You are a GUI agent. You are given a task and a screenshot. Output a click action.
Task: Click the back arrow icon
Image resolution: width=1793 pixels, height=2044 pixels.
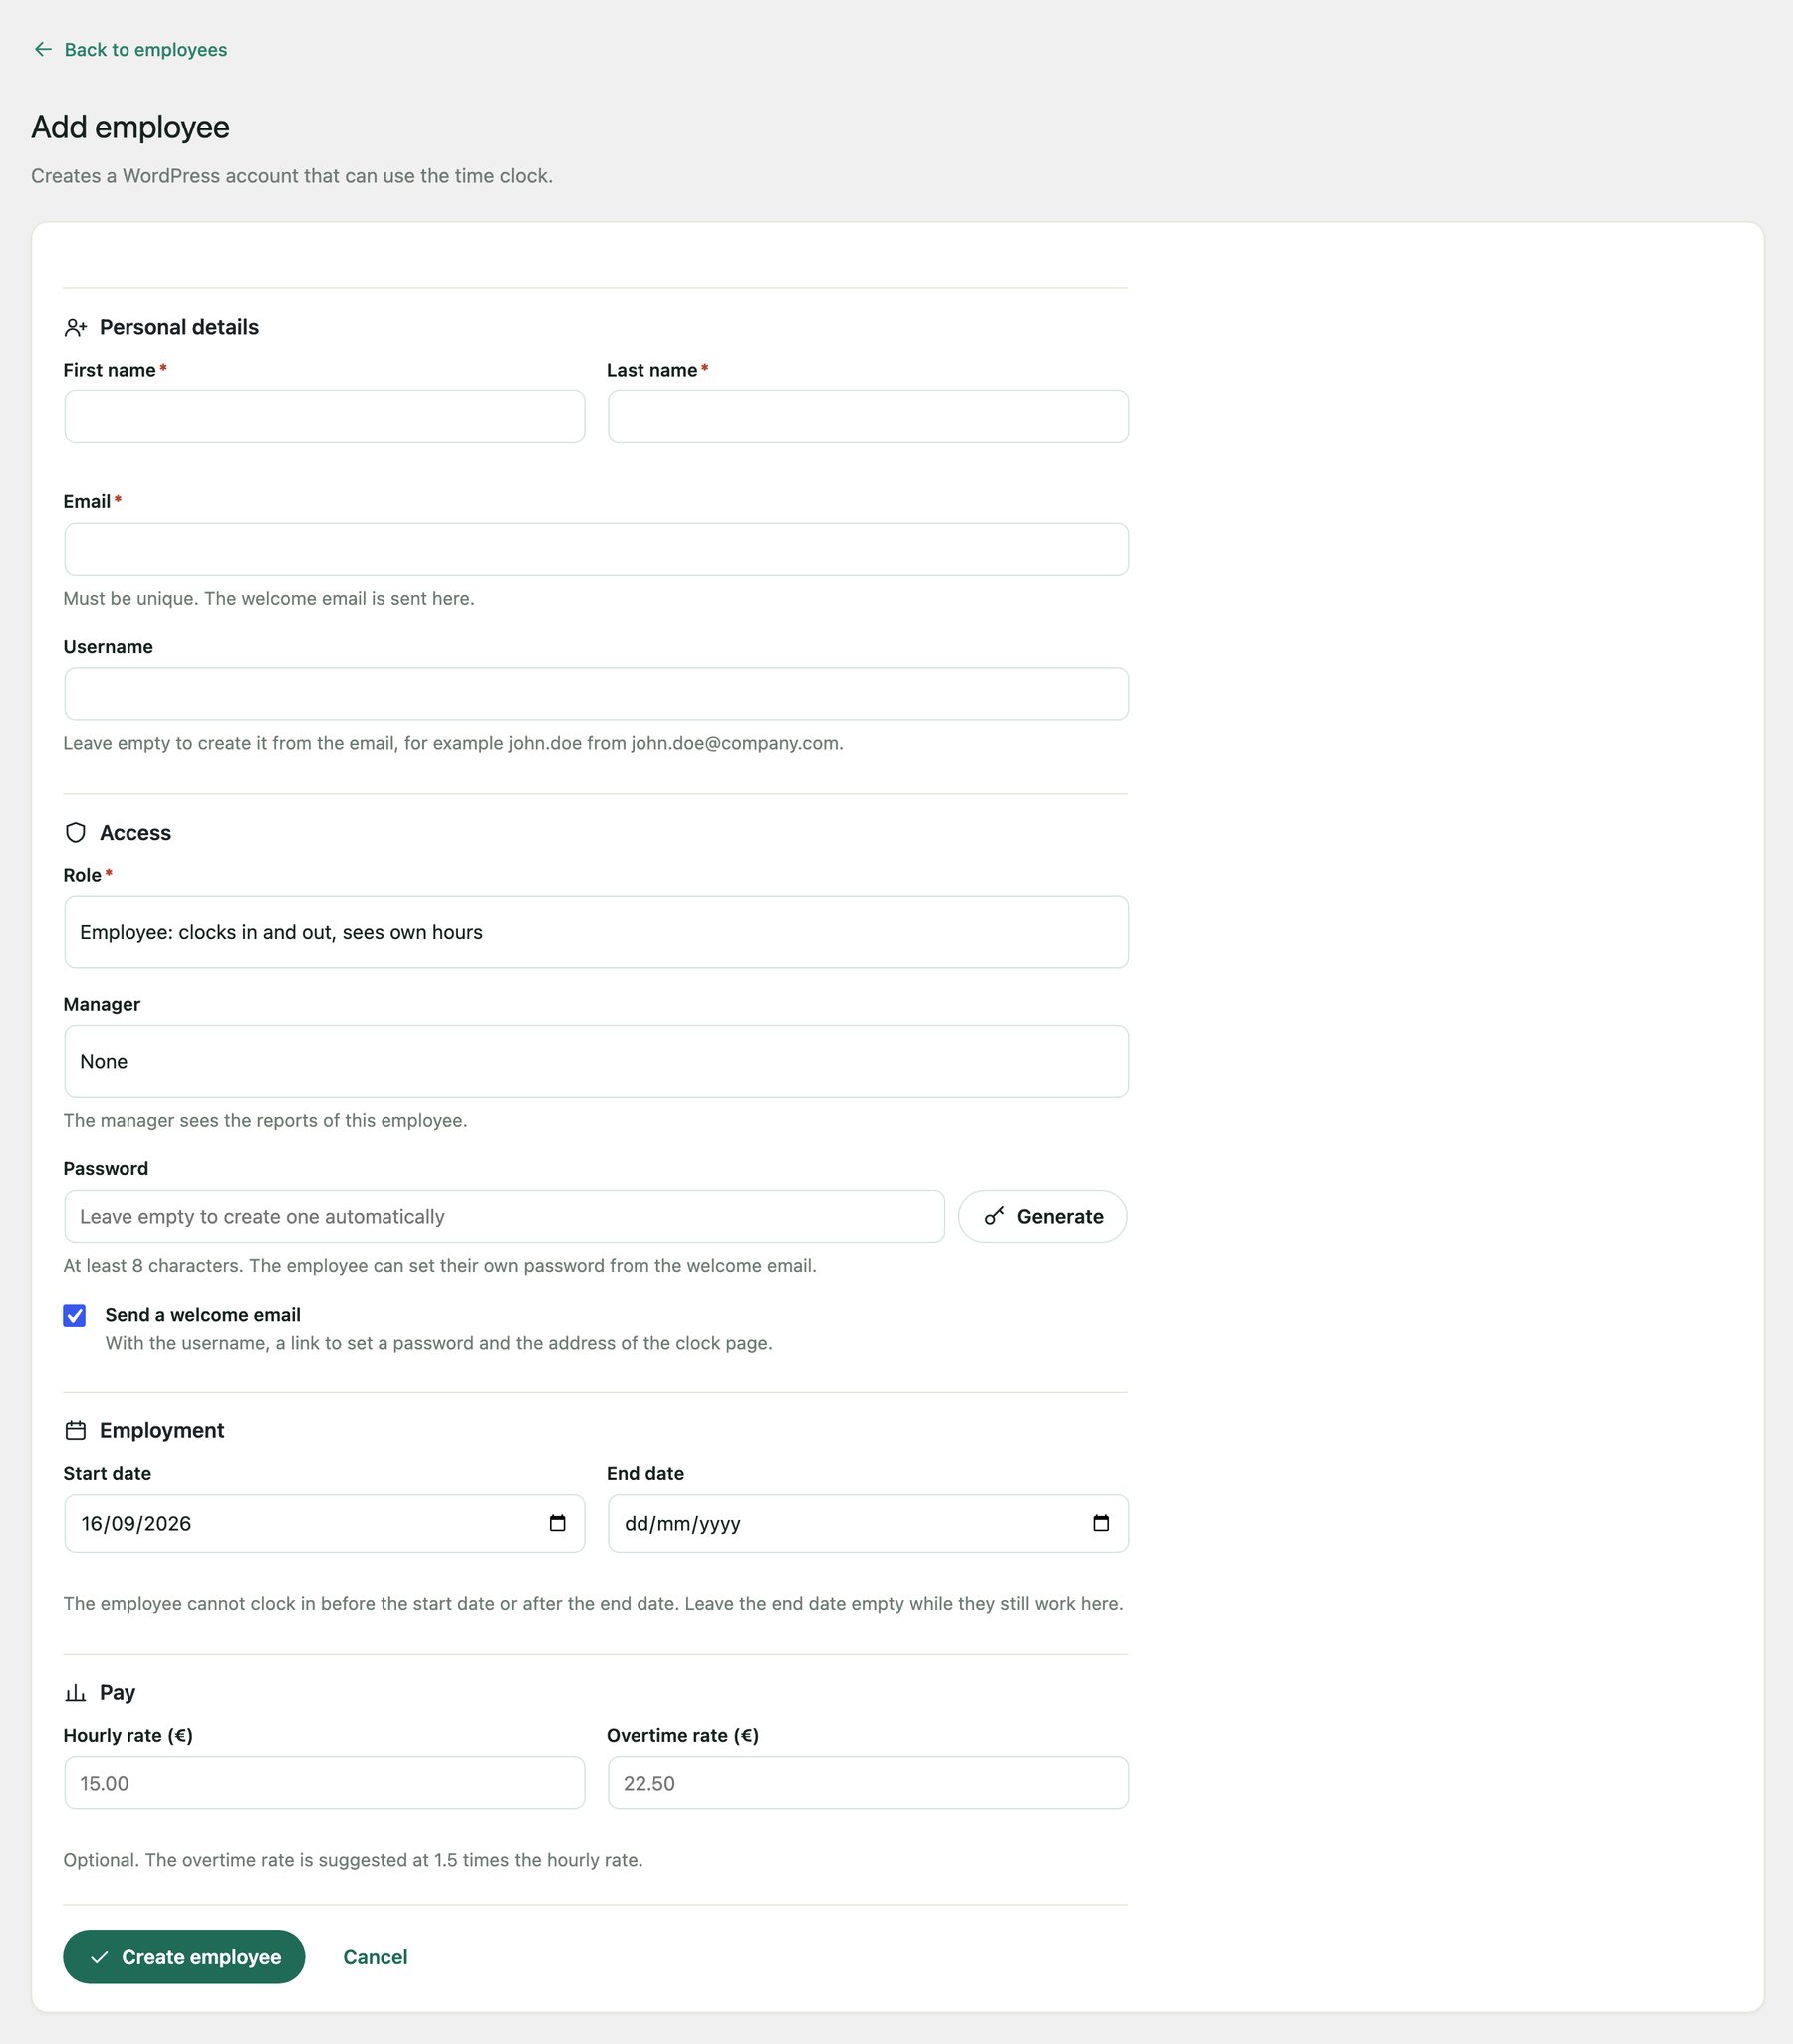pyautogui.click(x=43, y=49)
